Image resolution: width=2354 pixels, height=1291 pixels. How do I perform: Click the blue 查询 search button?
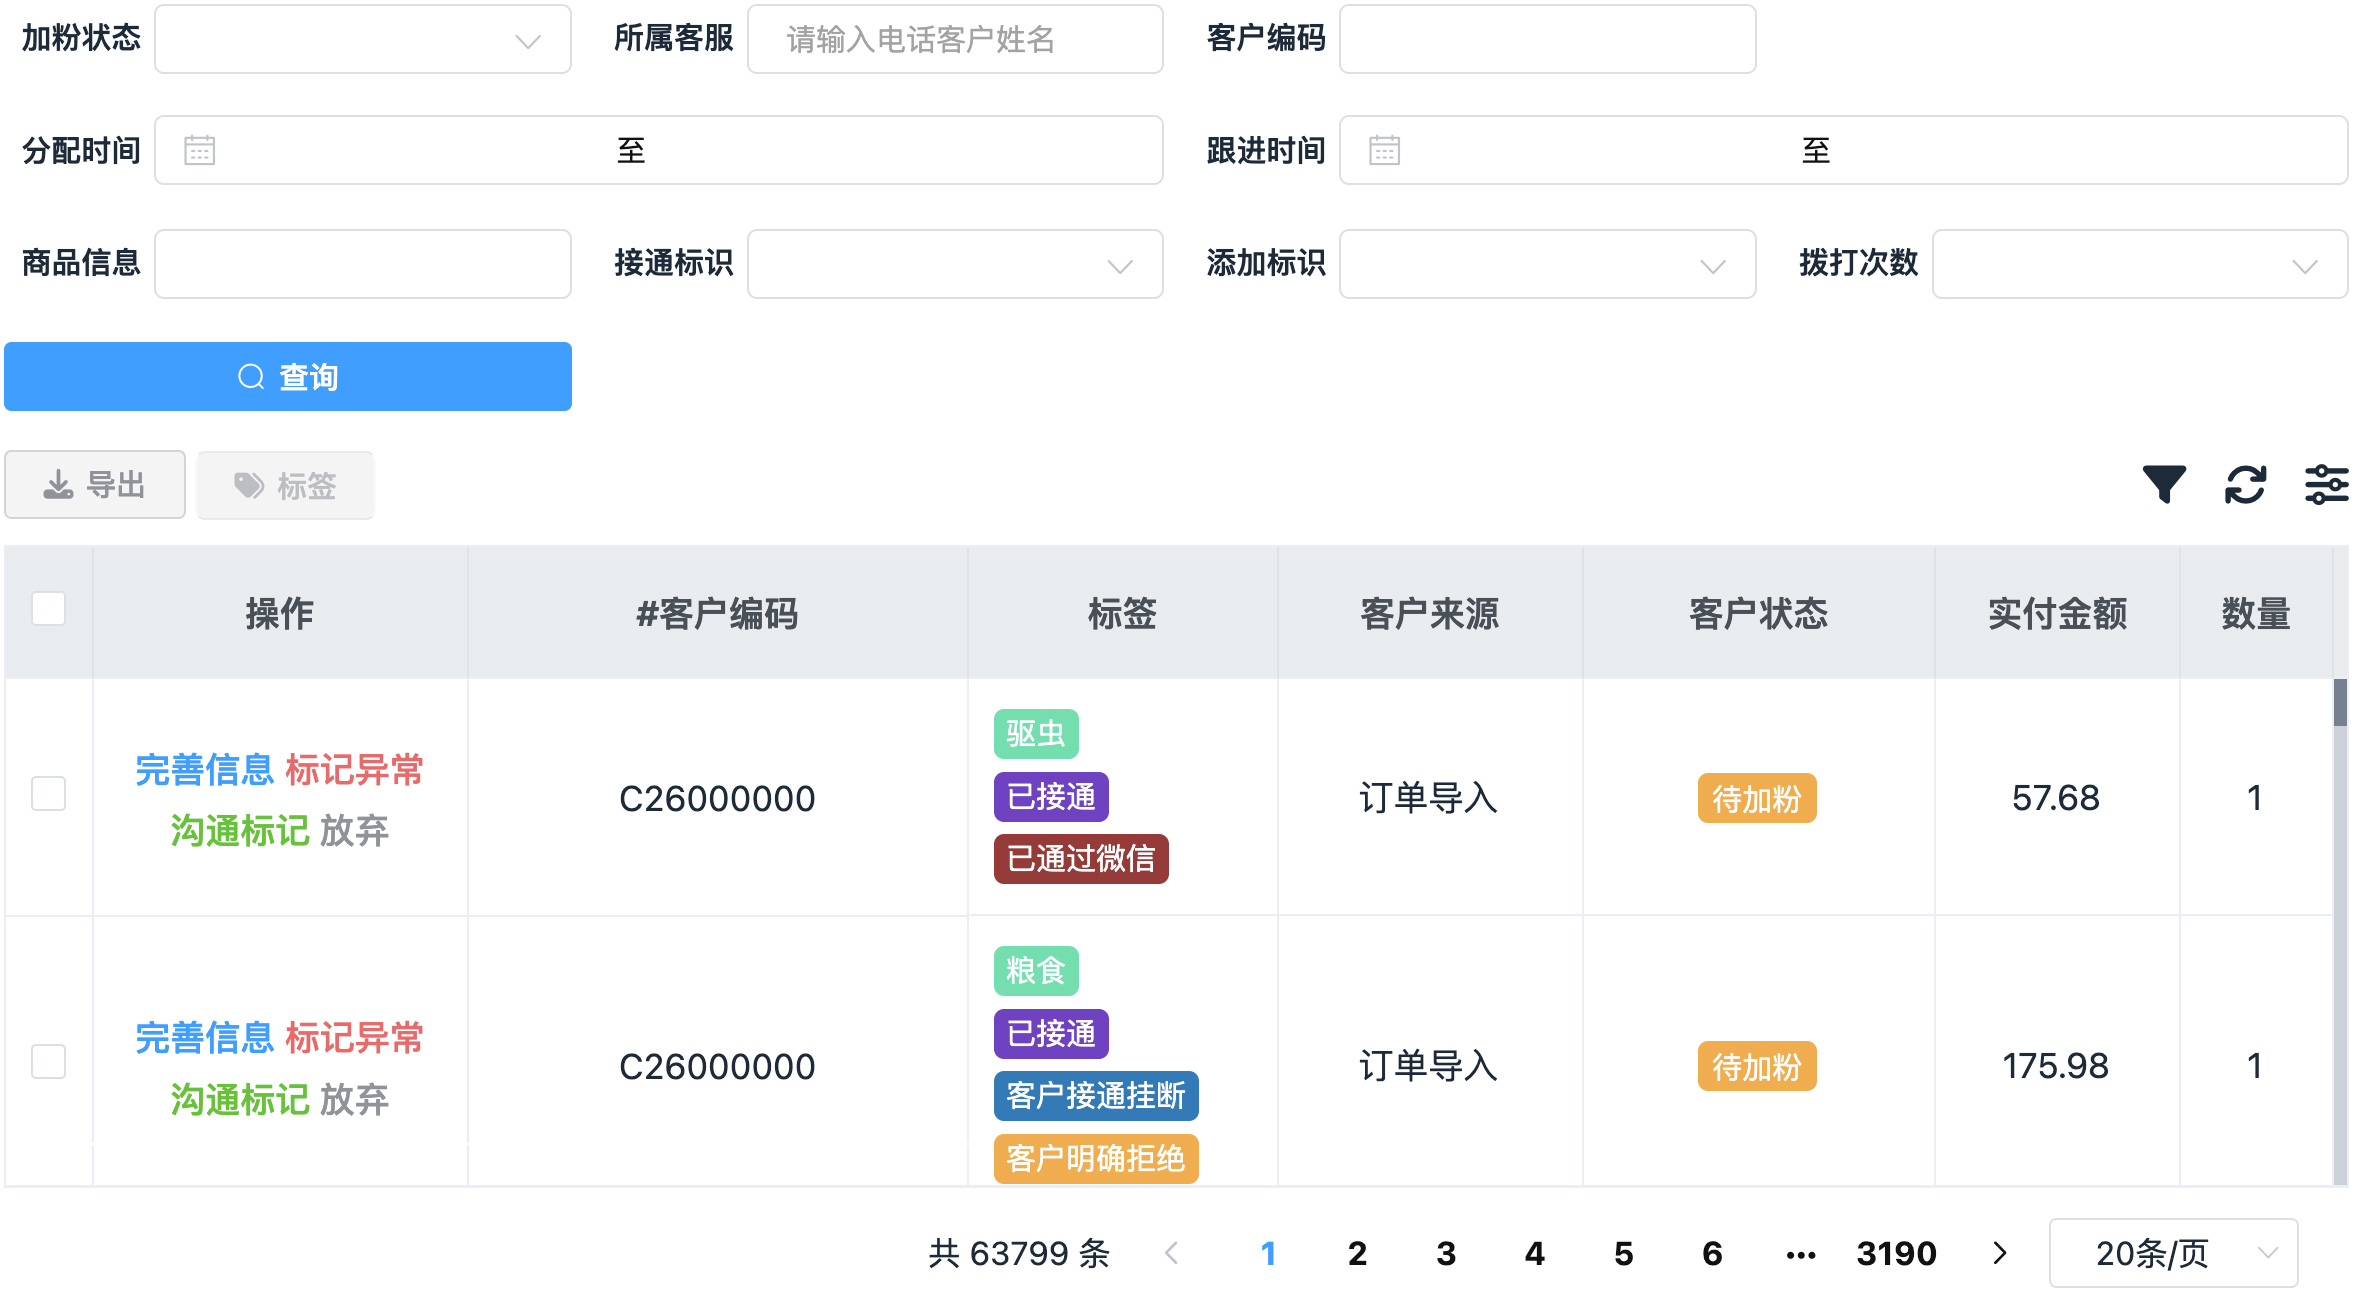click(288, 377)
